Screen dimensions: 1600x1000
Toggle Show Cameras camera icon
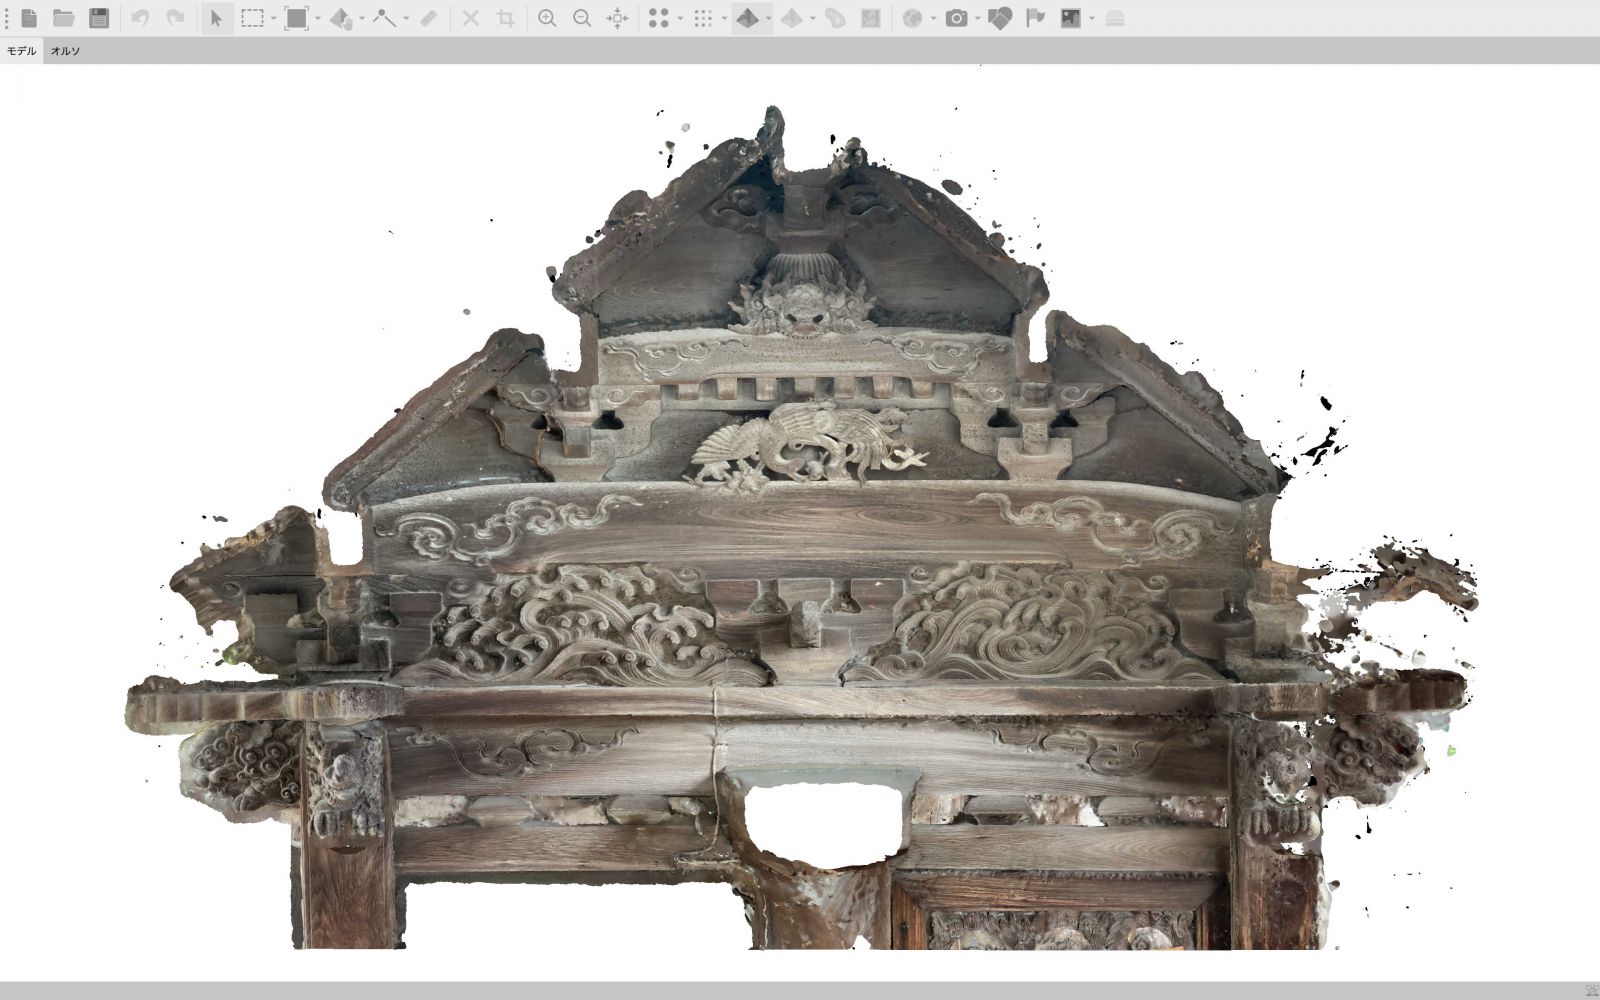coord(956,18)
